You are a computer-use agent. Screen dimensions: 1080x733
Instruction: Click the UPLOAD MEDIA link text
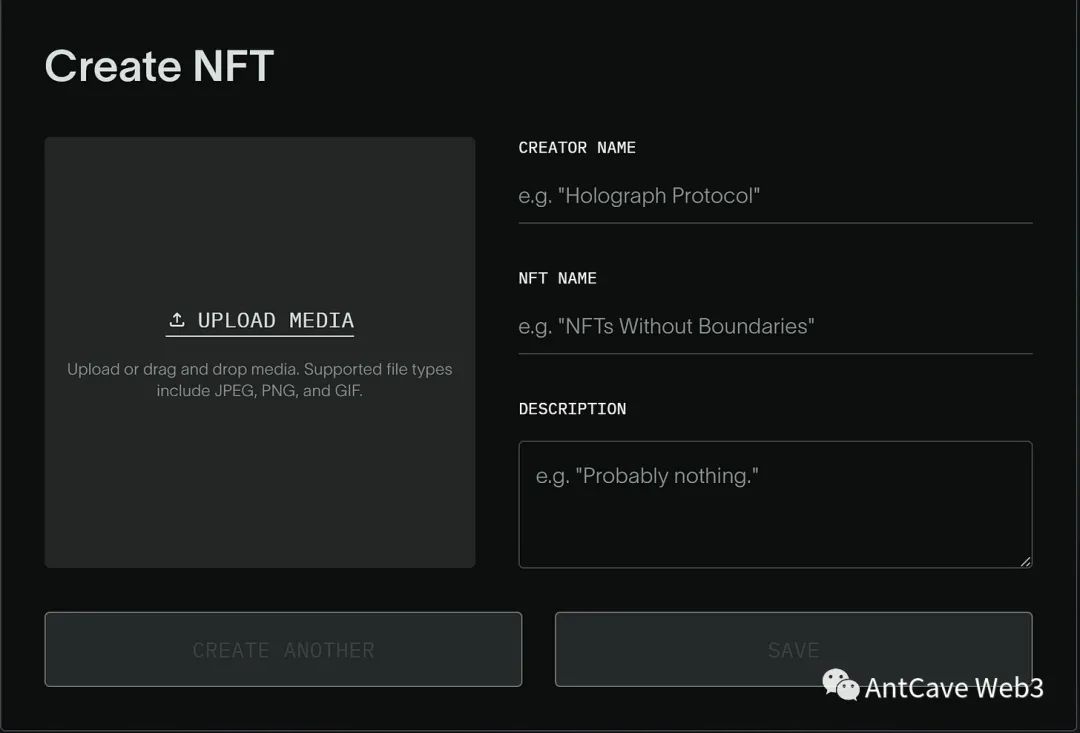(275, 320)
